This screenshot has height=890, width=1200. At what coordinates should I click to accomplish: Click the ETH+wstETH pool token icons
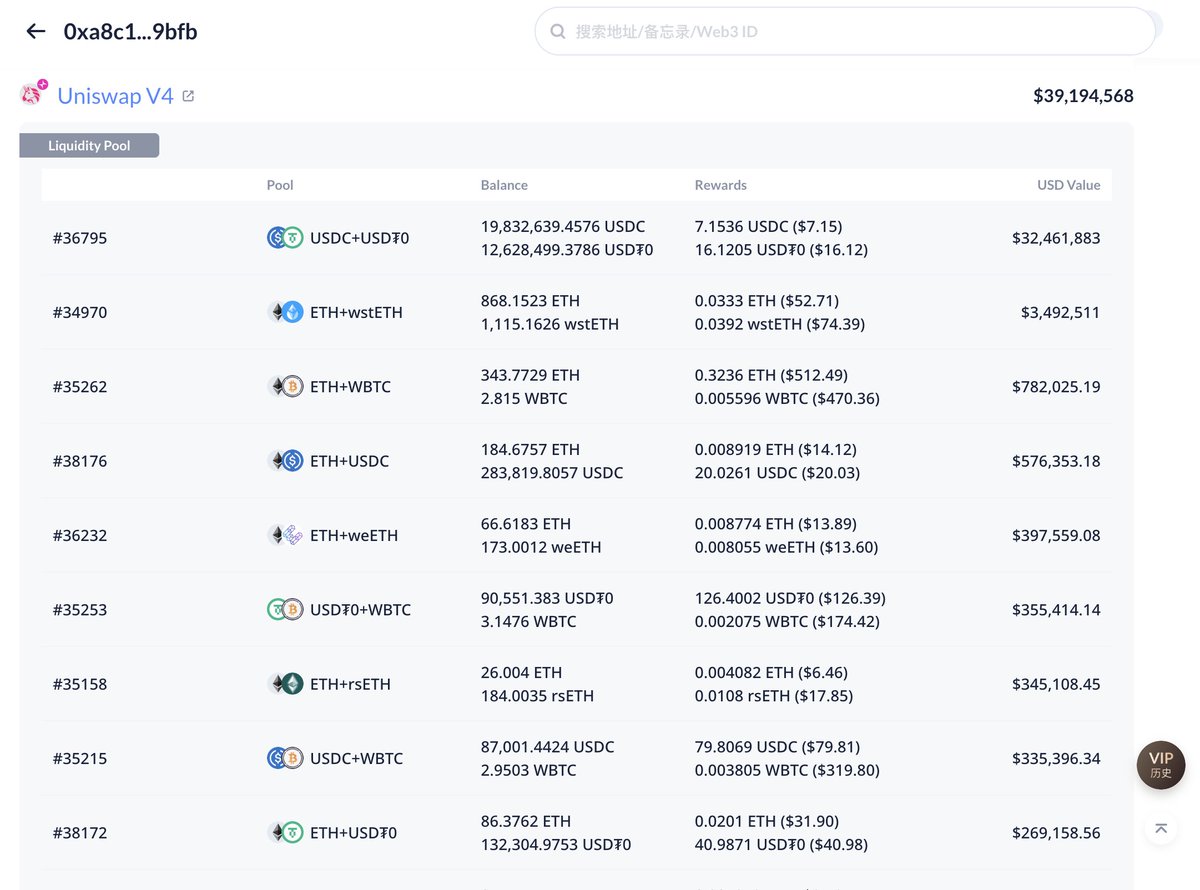pyautogui.click(x=285, y=312)
